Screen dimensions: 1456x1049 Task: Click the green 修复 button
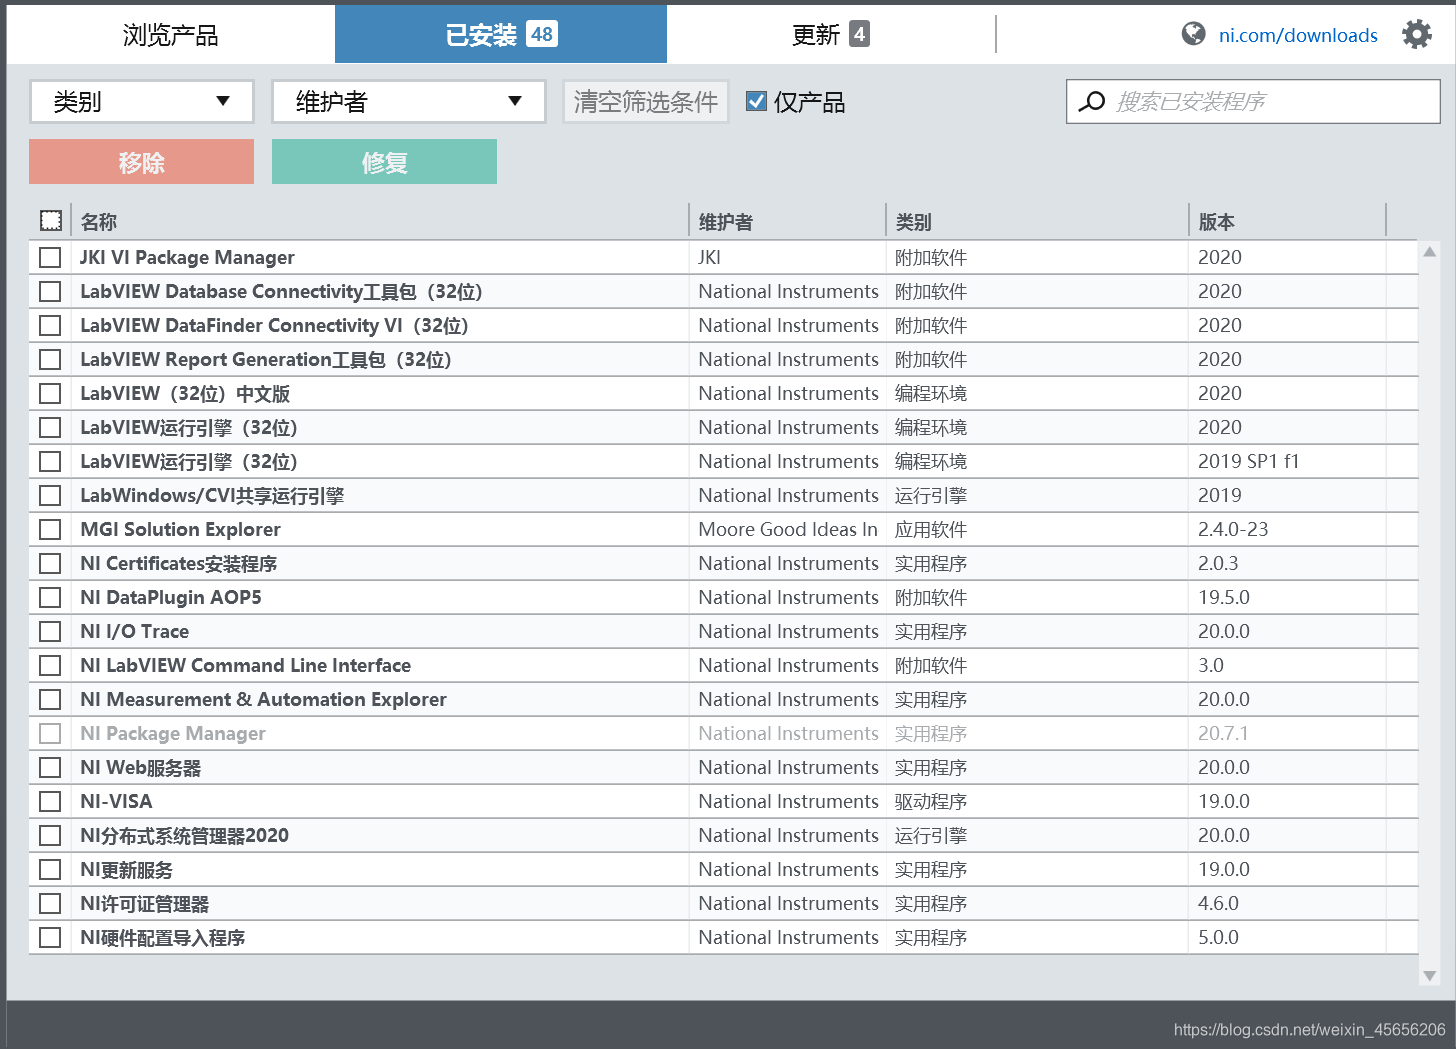click(384, 162)
